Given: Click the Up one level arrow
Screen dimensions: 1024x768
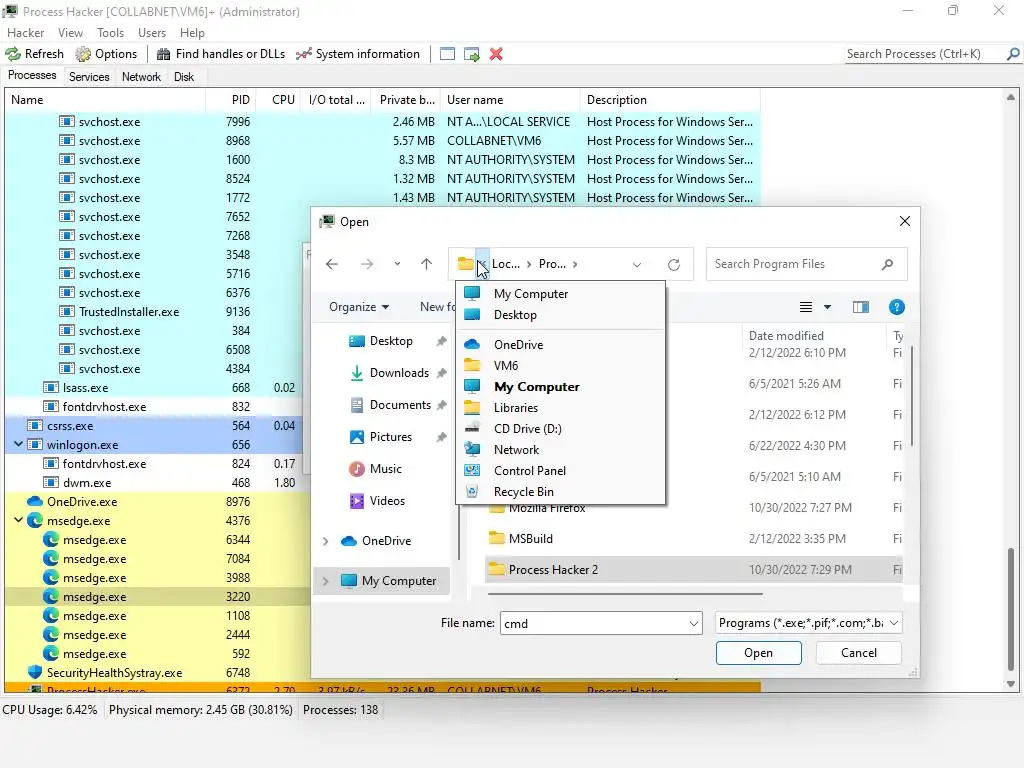Looking at the screenshot, I should [x=426, y=264].
